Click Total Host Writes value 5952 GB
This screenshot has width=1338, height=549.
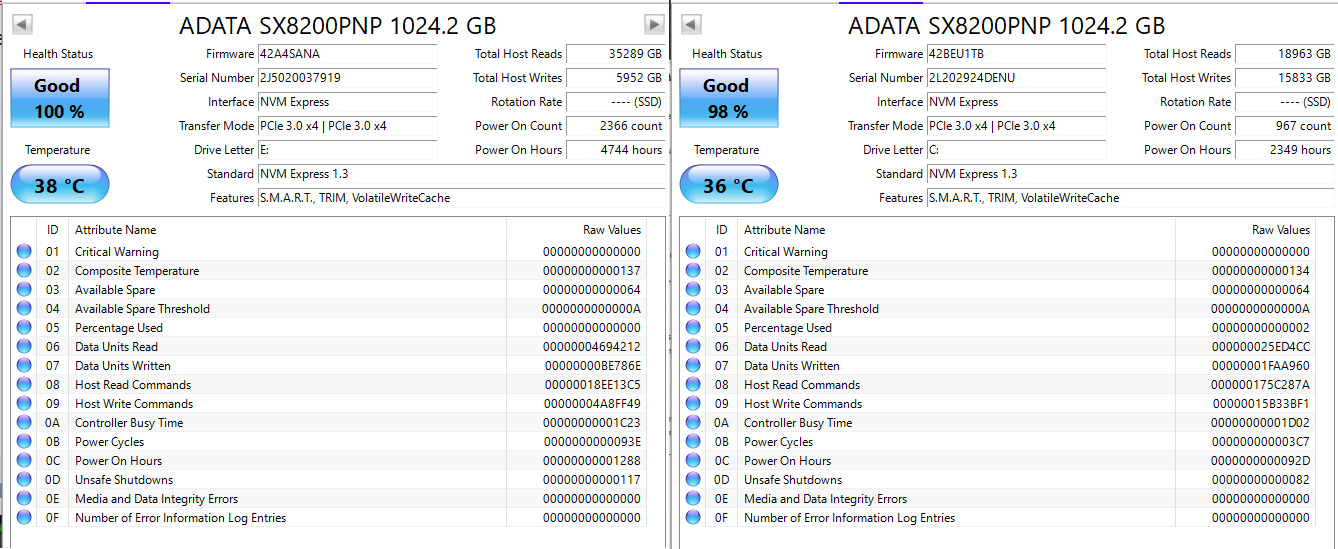[x=616, y=78]
